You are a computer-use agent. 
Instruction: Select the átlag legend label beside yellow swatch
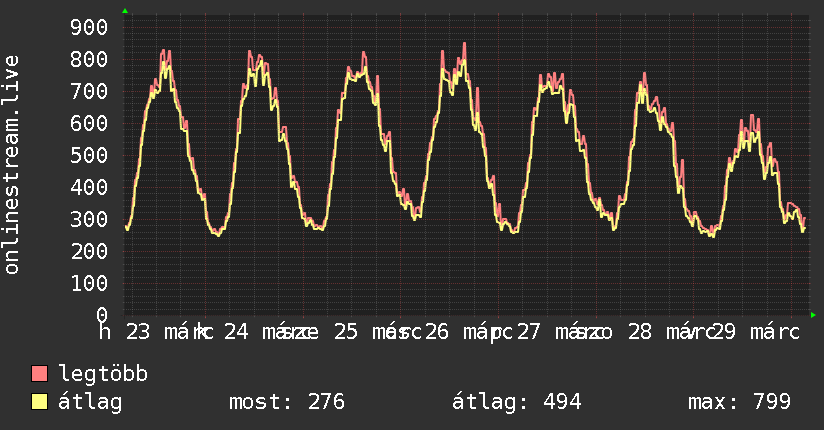pyautogui.click(x=90, y=402)
